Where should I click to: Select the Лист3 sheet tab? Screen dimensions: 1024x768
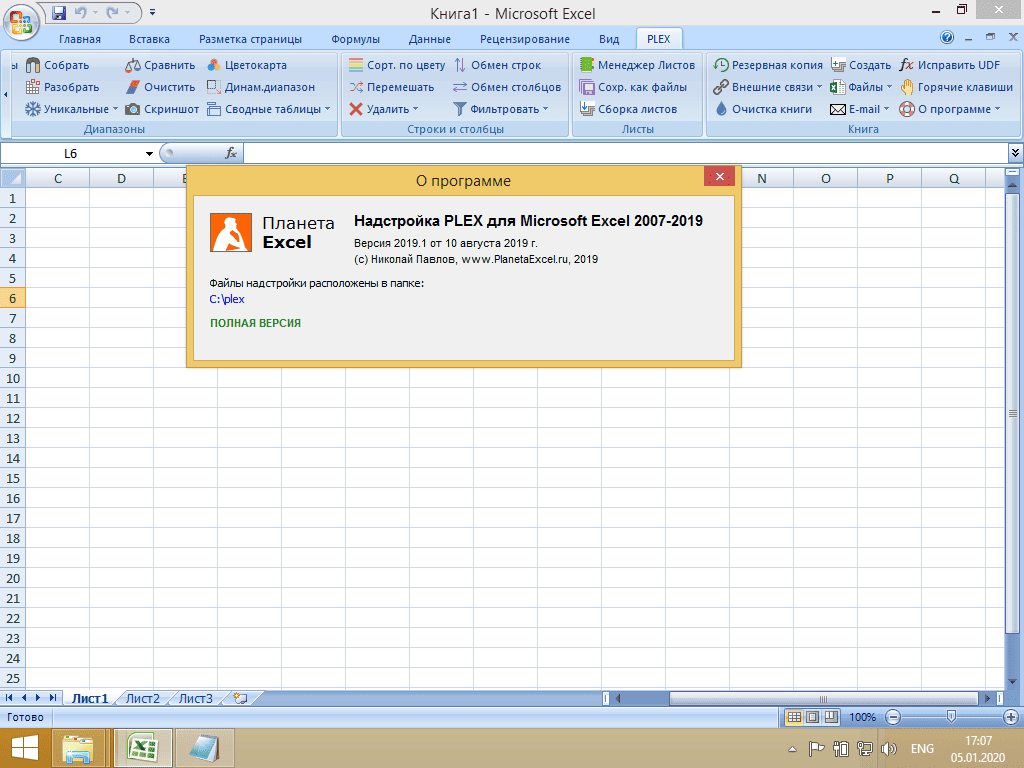pyautogui.click(x=196, y=698)
